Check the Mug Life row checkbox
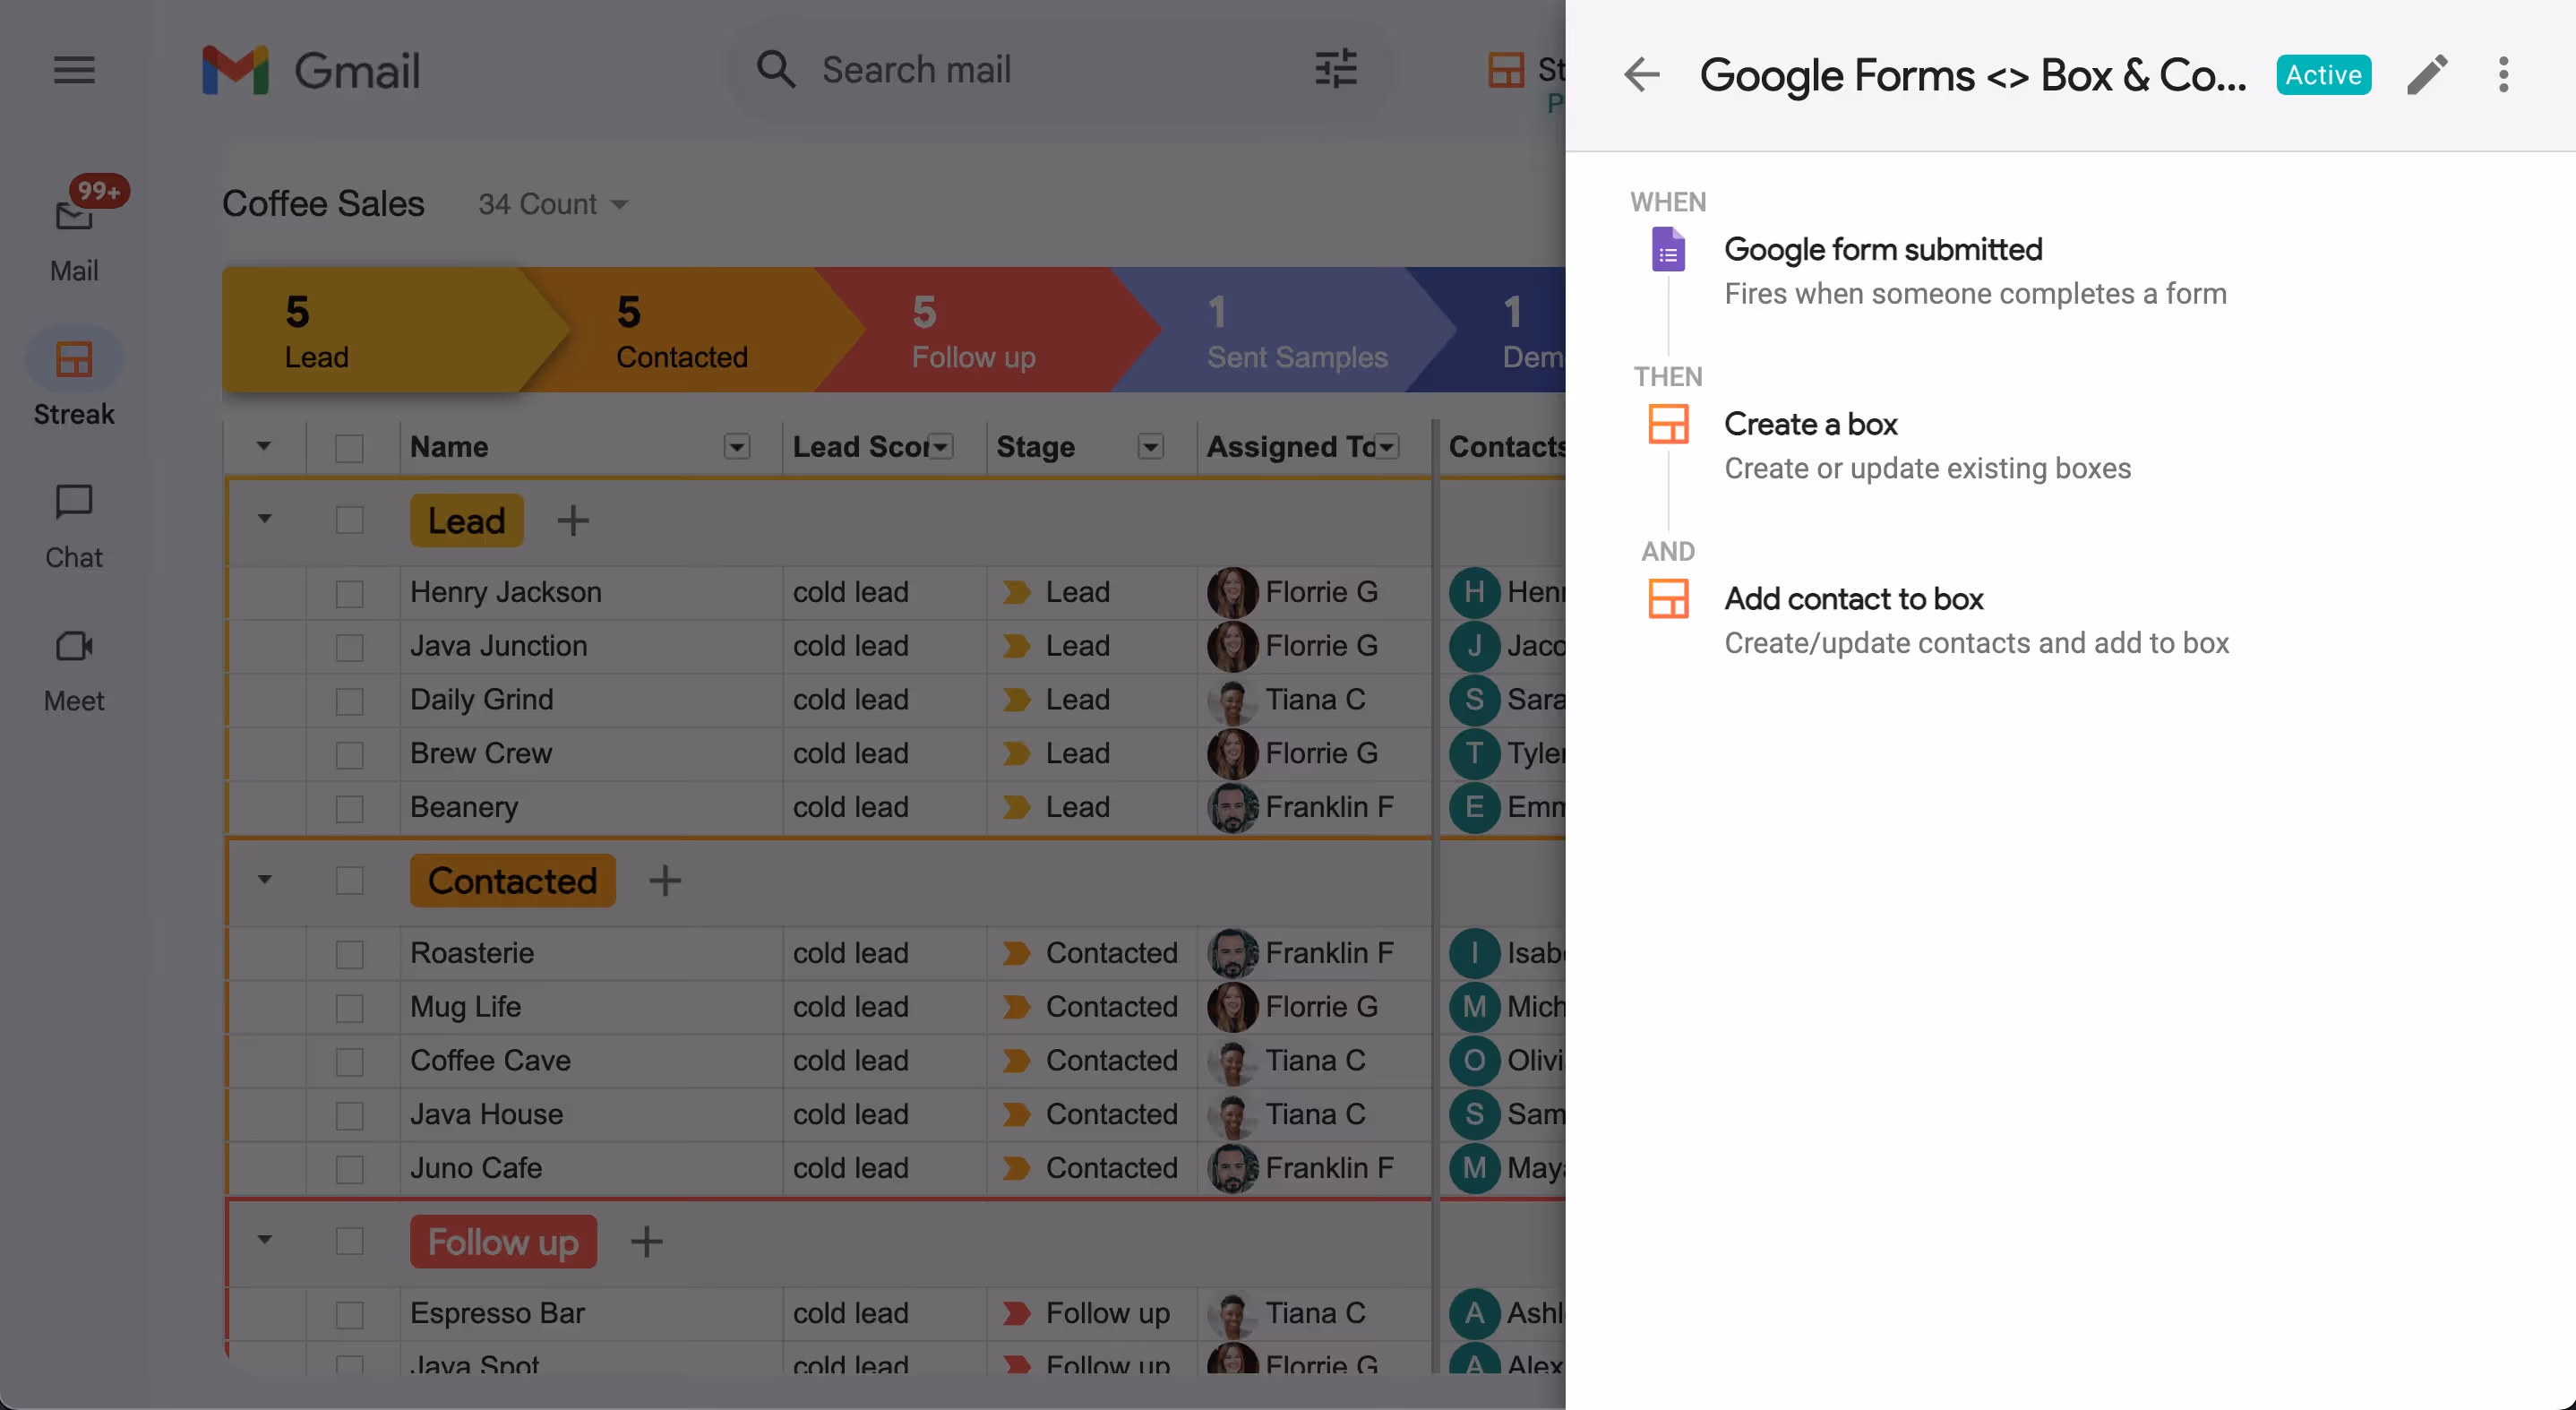 click(349, 1008)
